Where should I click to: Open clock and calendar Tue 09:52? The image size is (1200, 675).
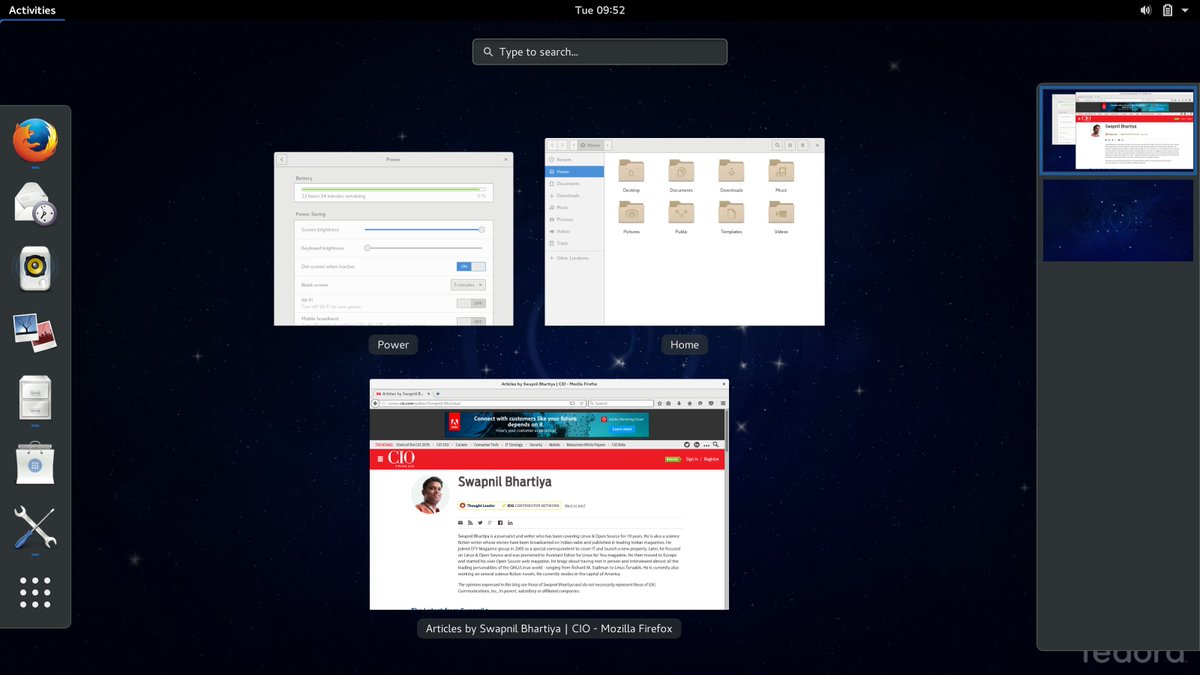coord(600,10)
